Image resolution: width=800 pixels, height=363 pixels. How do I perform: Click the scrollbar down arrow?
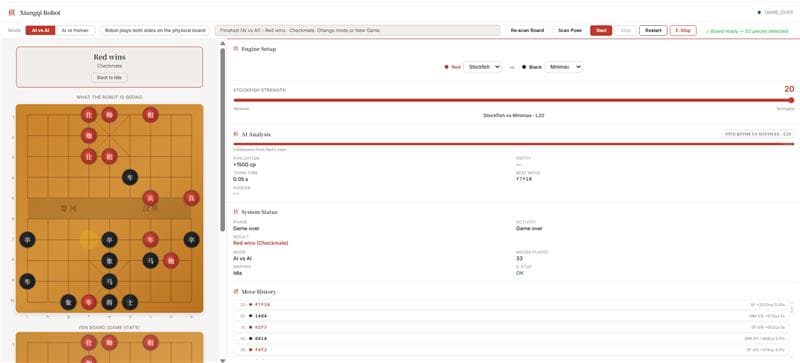[x=222, y=360]
